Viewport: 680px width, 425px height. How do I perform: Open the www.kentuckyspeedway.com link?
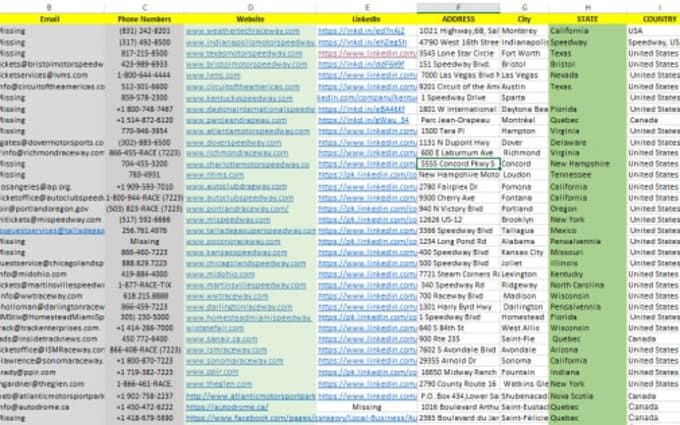click(239, 98)
